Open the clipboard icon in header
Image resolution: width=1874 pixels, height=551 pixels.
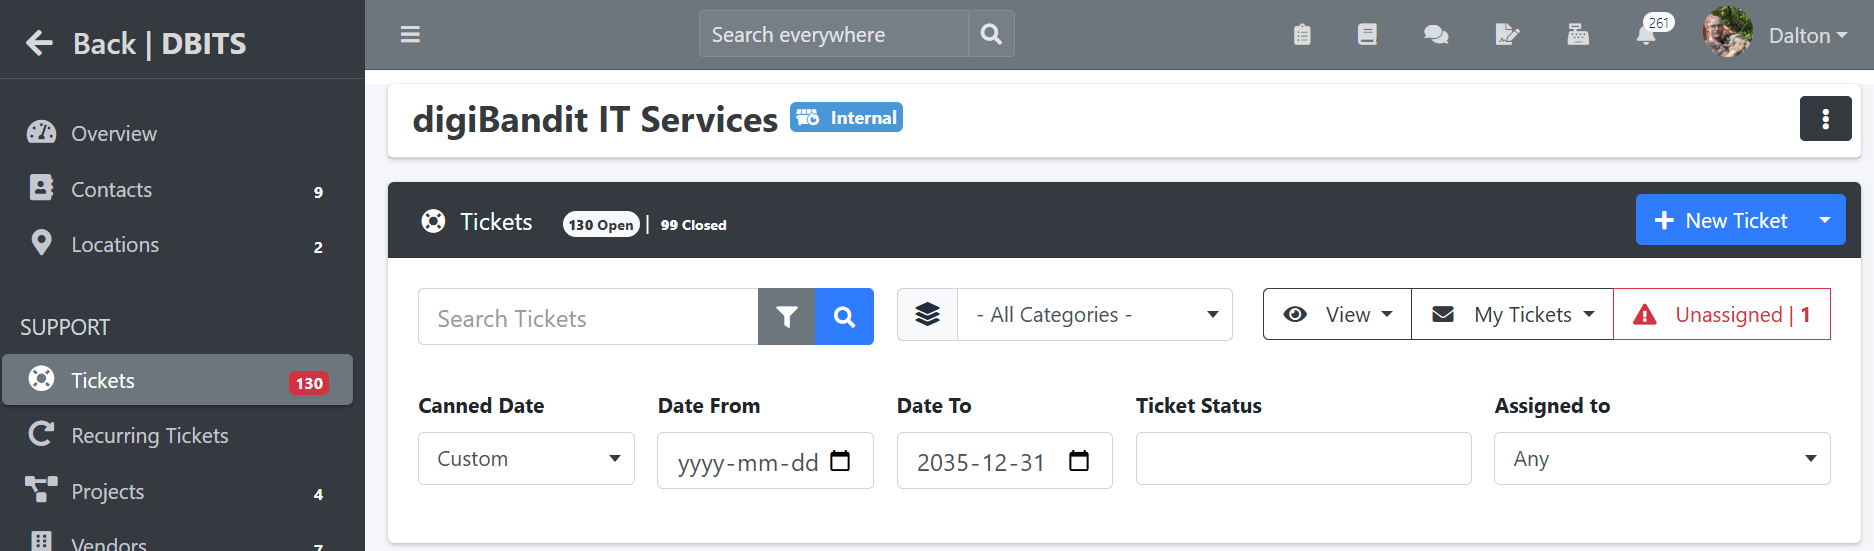tap(1302, 35)
